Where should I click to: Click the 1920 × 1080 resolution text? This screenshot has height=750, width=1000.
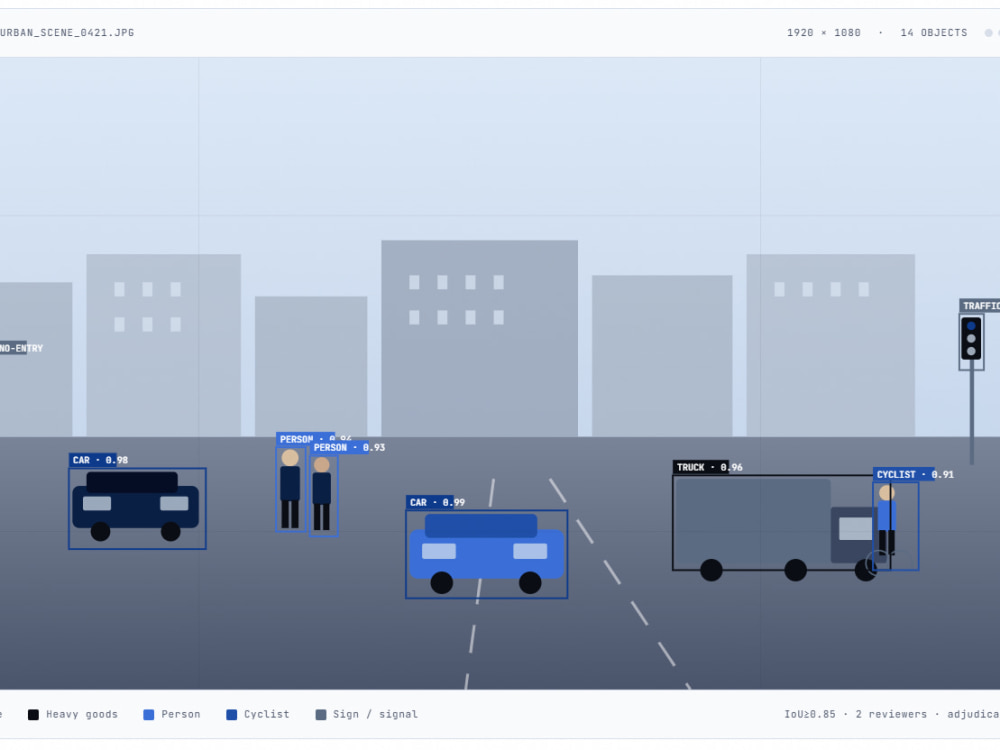(x=823, y=33)
